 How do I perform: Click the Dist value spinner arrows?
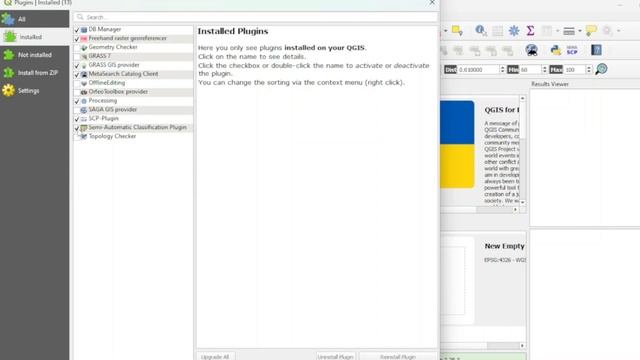(502, 69)
